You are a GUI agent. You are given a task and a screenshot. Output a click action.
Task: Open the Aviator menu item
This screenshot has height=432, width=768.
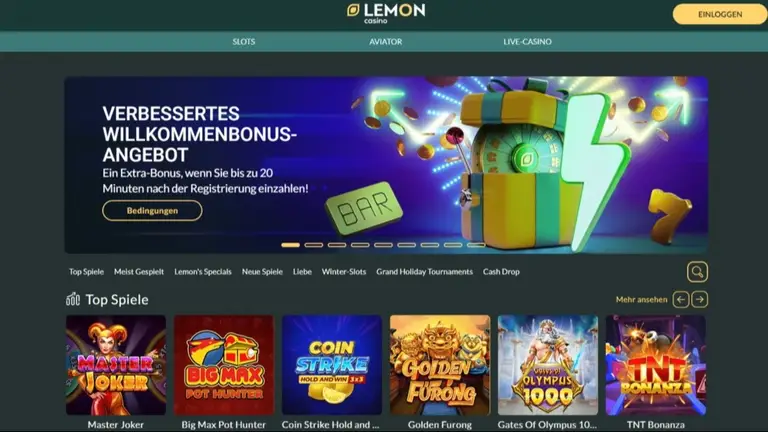coord(385,42)
